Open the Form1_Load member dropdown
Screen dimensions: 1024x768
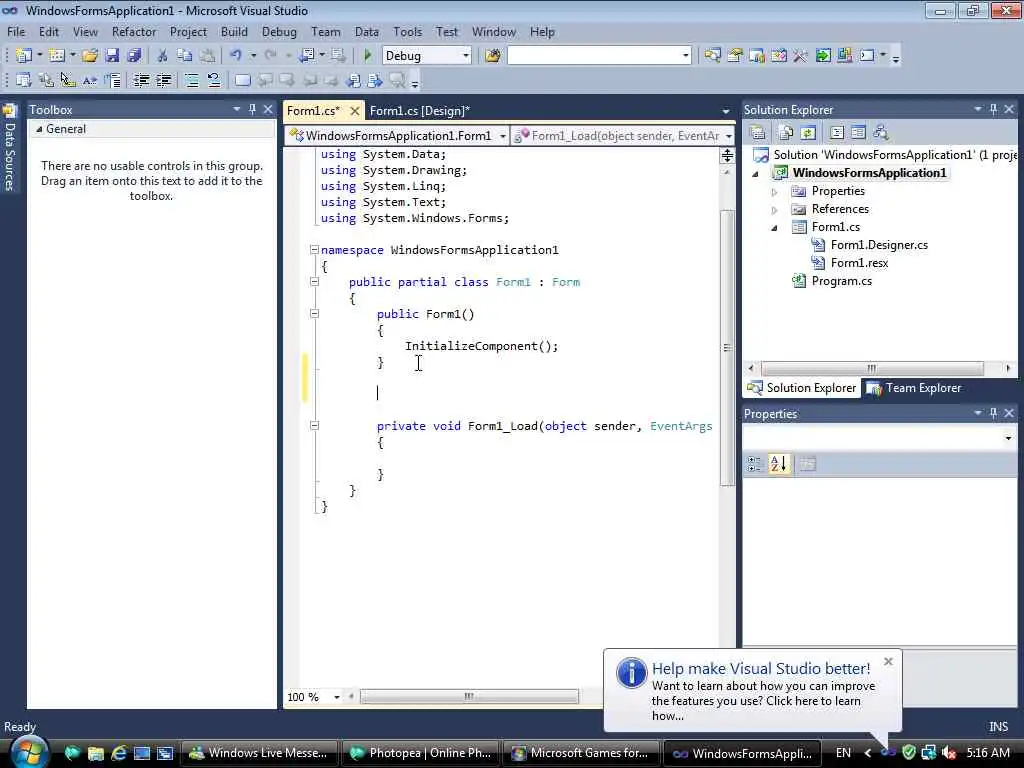click(x=728, y=136)
